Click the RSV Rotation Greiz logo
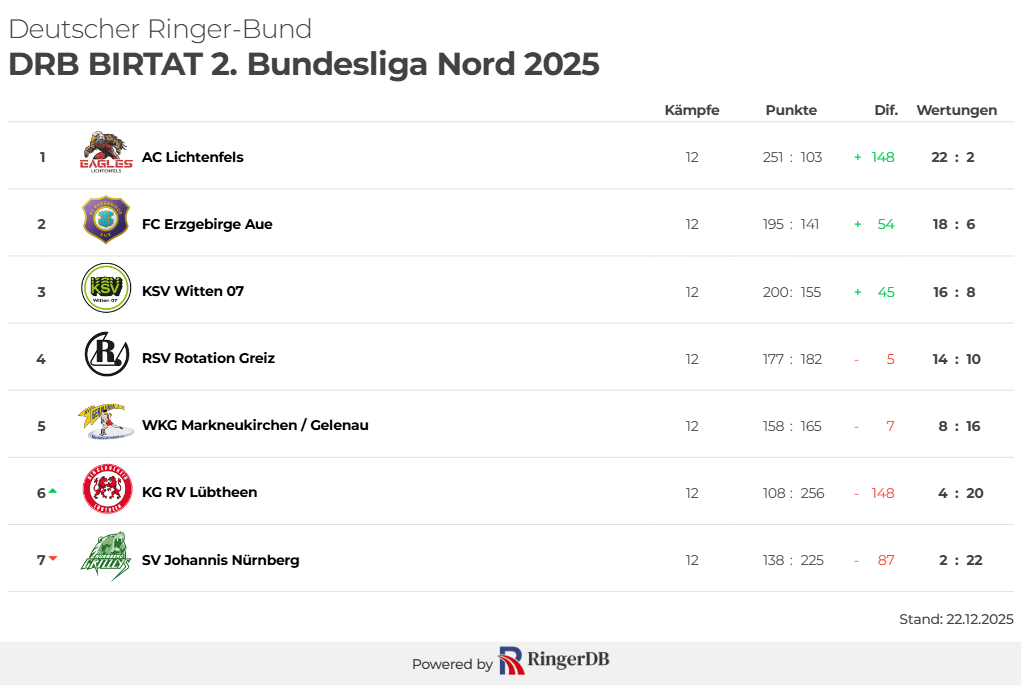Viewport: 1022px width, 686px height. point(106,355)
